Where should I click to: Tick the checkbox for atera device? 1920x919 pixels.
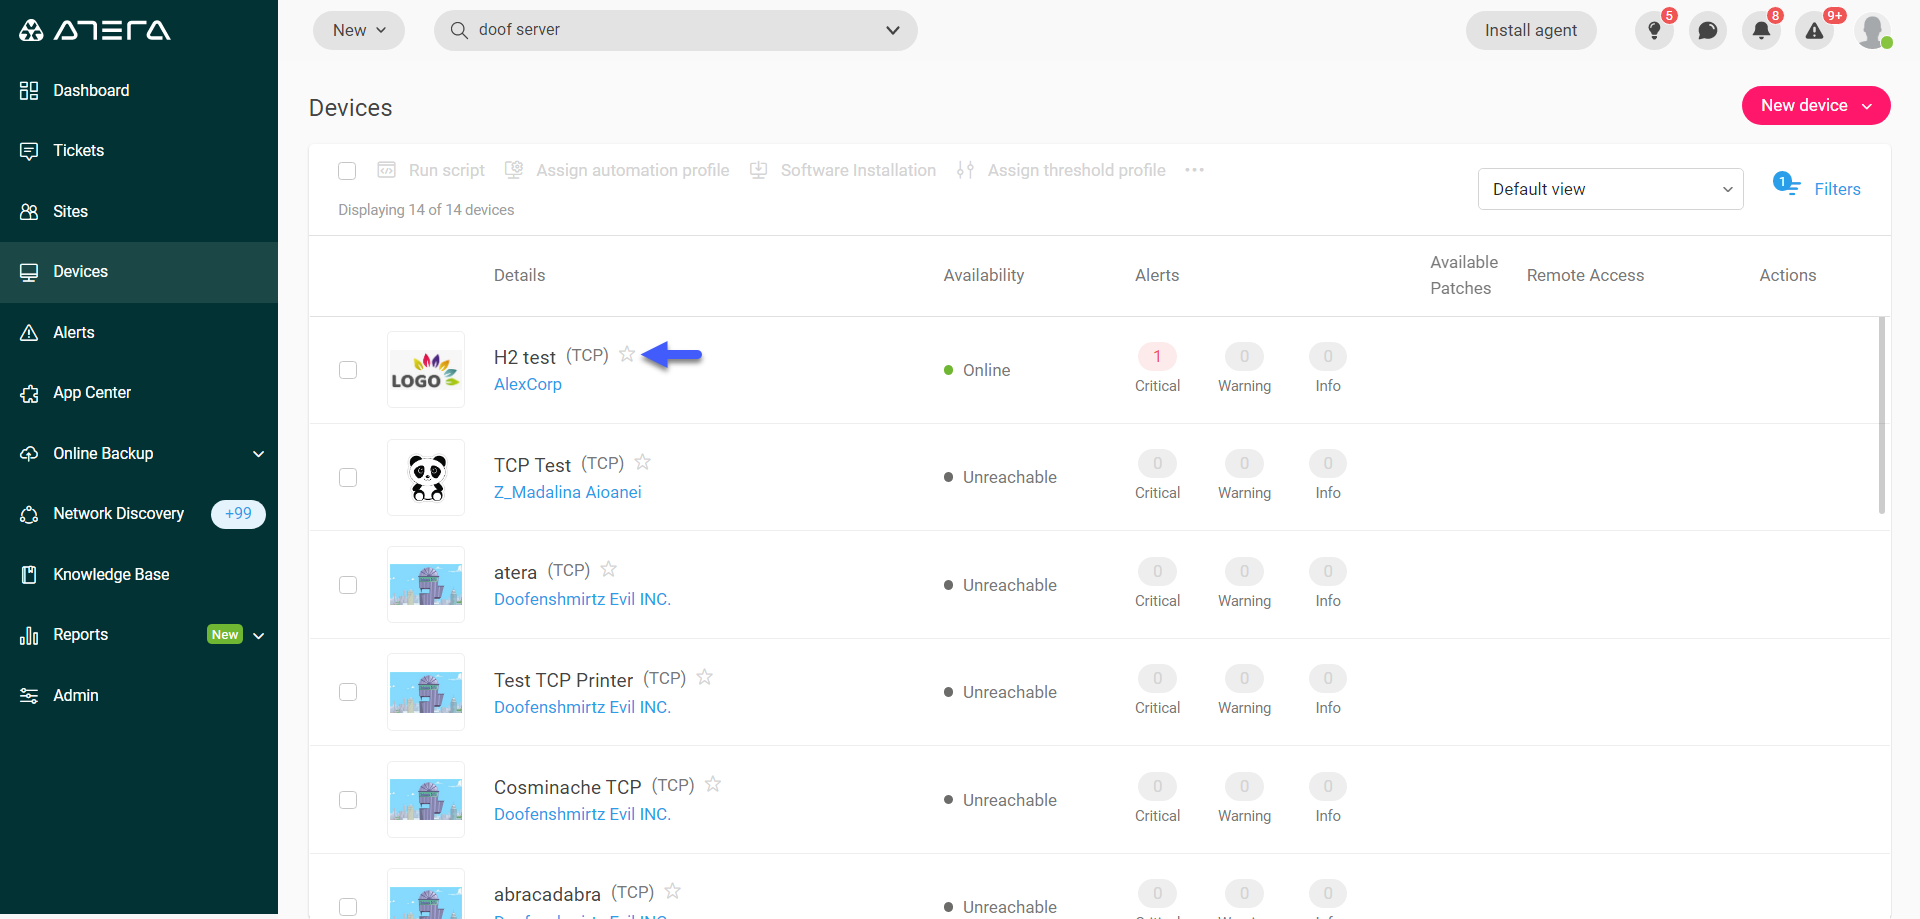348,585
